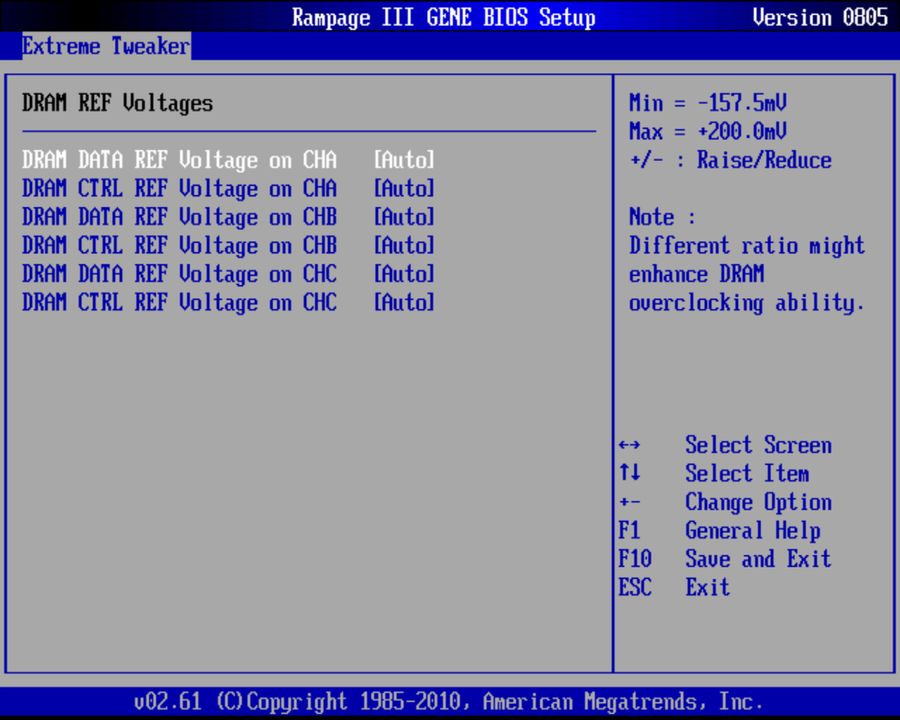Select DRAM CTRL REF Voltage on CHC row
The width and height of the screenshot is (900, 720).
point(228,303)
